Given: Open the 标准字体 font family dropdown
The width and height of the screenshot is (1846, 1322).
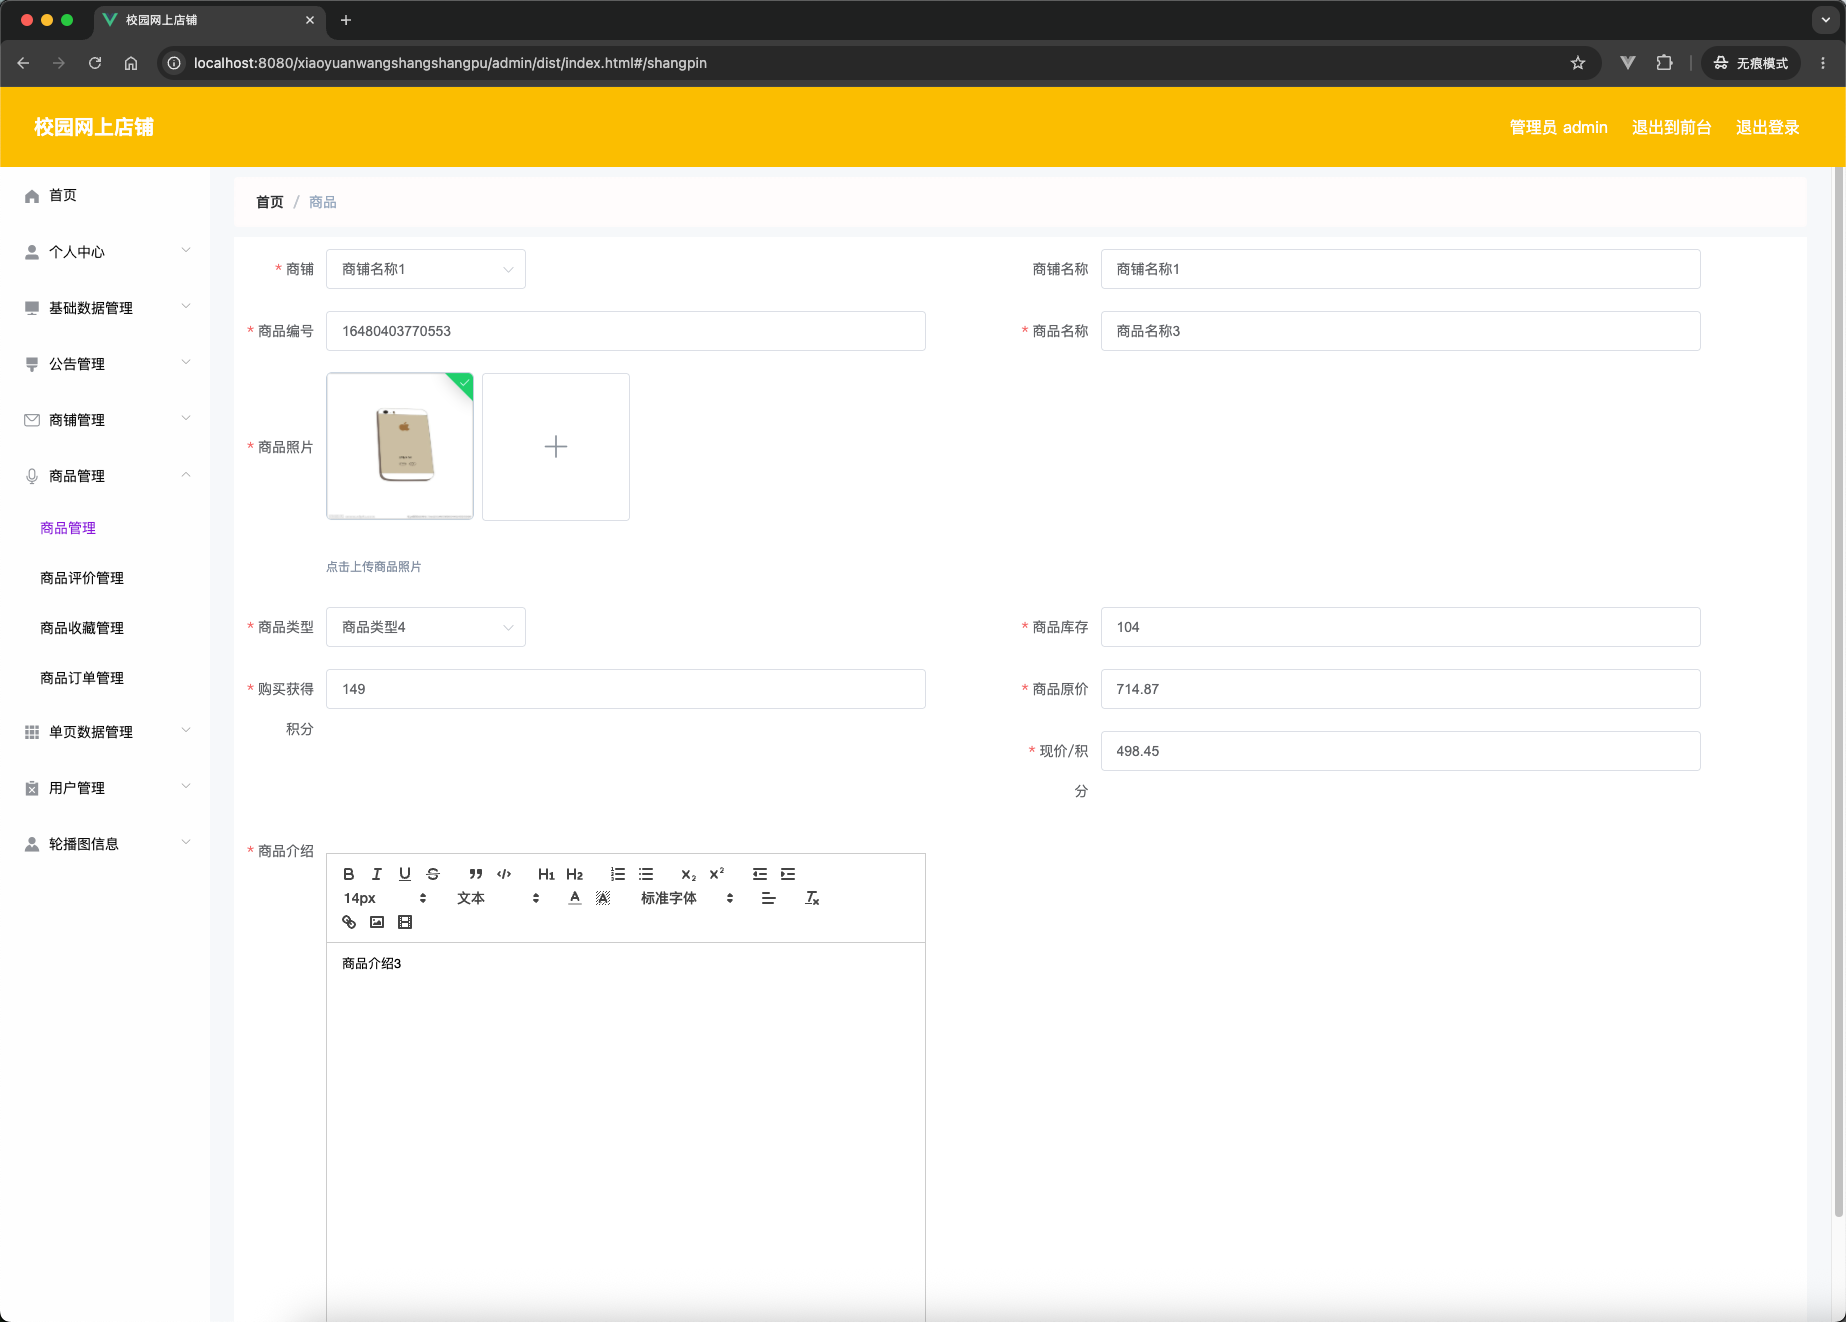Looking at the screenshot, I should [x=687, y=898].
